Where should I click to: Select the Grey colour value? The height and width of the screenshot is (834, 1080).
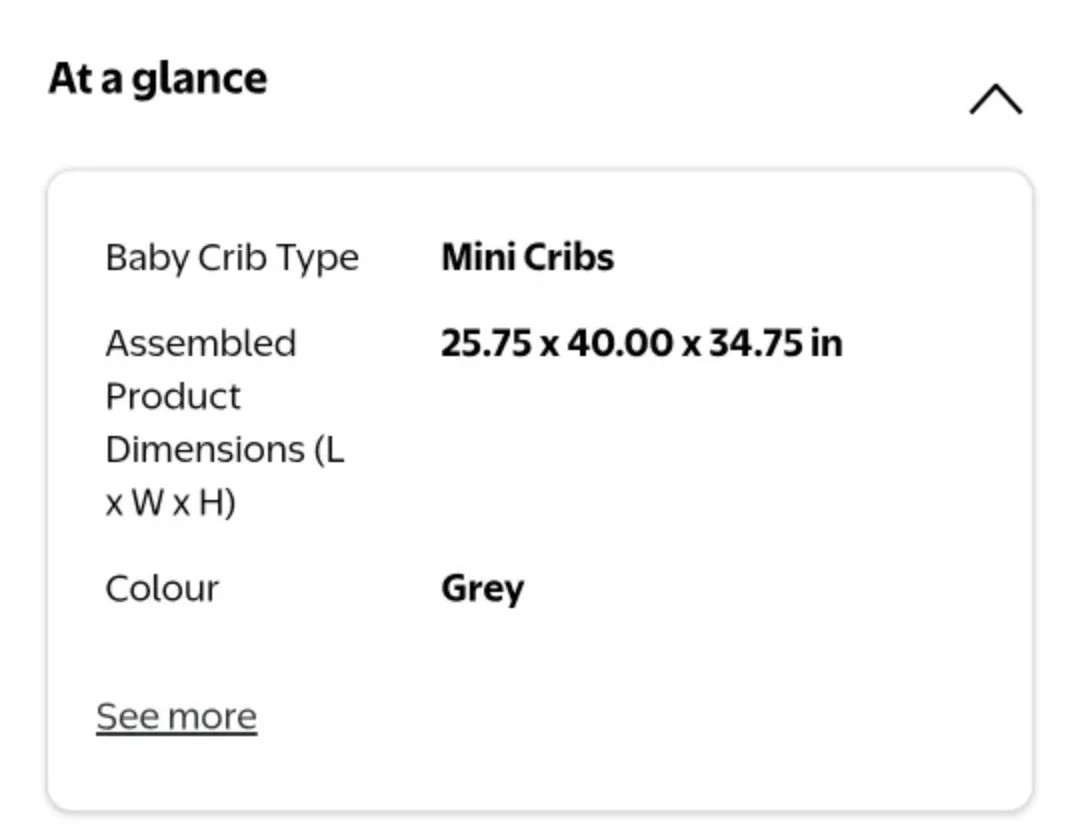483,588
